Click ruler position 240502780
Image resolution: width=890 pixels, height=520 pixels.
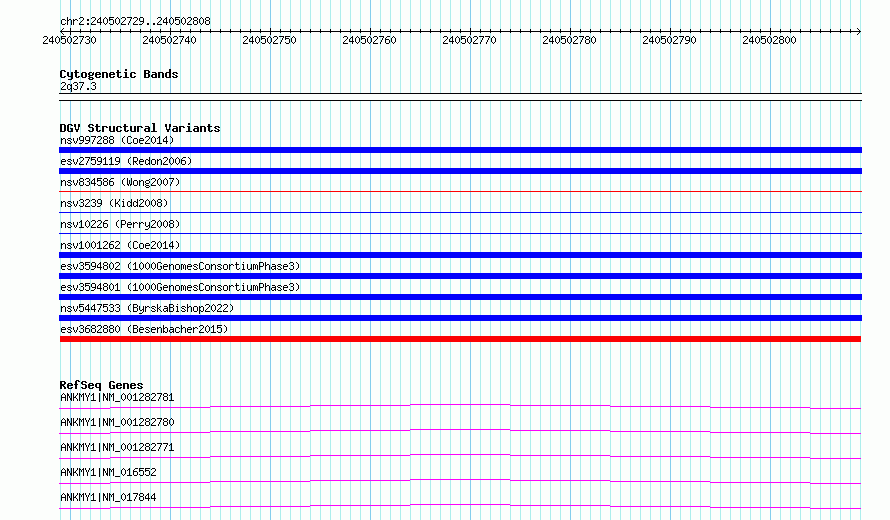coord(569,40)
